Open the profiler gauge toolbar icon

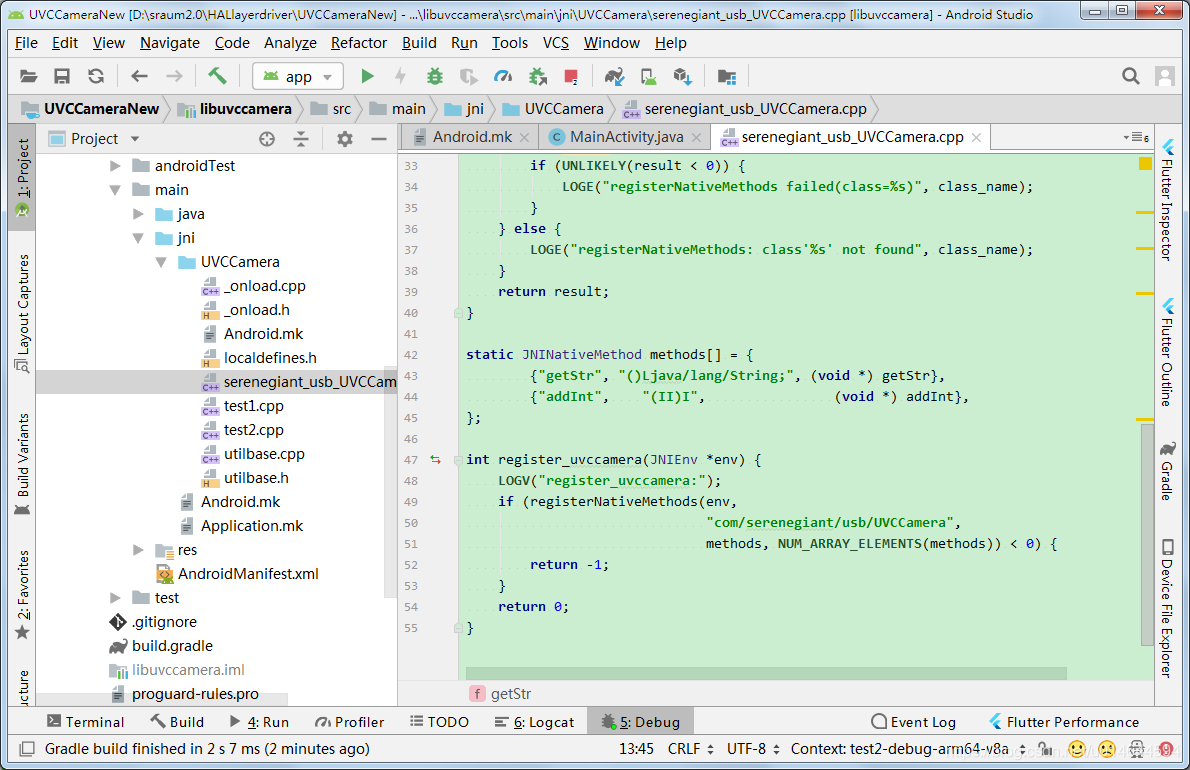(x=503, y=77)
